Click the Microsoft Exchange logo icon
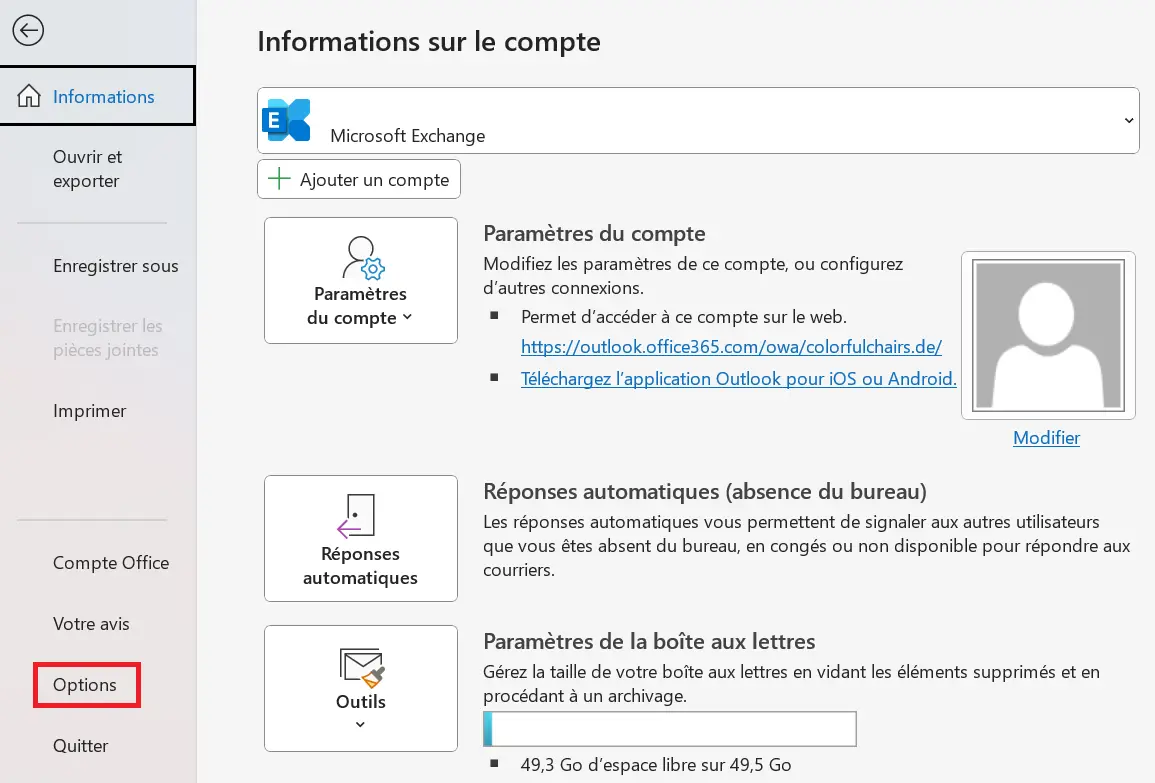Viewport: 1155px width, 783px height. click(x=287, y=120)
